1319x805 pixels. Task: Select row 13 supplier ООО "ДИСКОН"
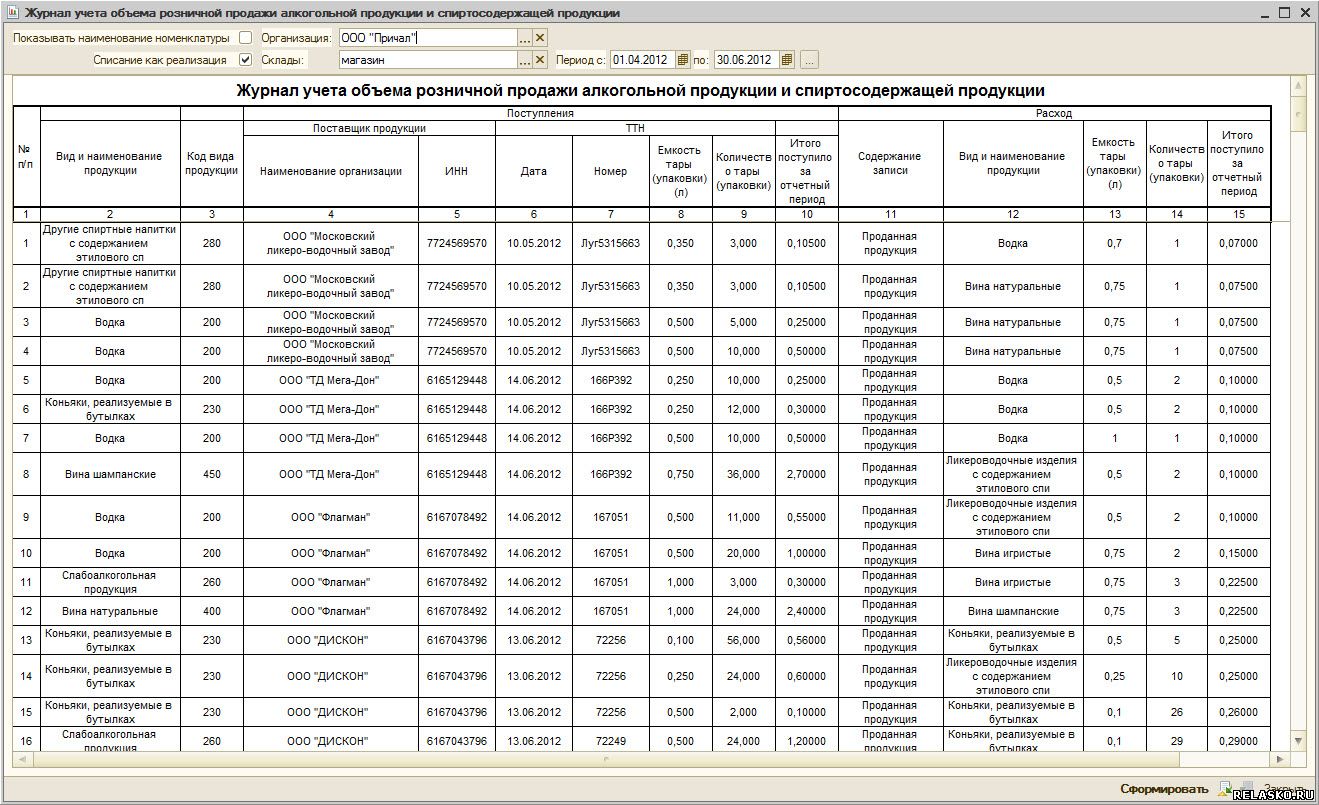pos(331,640)
